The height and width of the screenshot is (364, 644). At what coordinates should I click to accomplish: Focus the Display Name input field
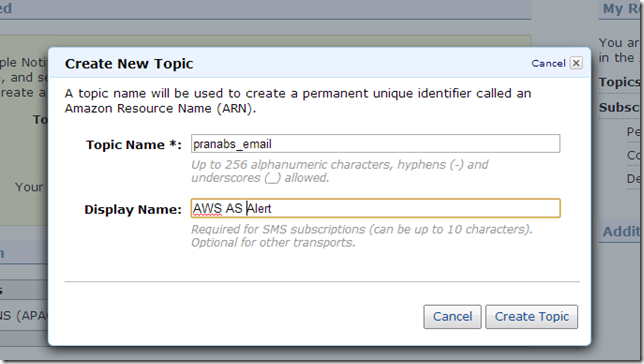point(375,208)
